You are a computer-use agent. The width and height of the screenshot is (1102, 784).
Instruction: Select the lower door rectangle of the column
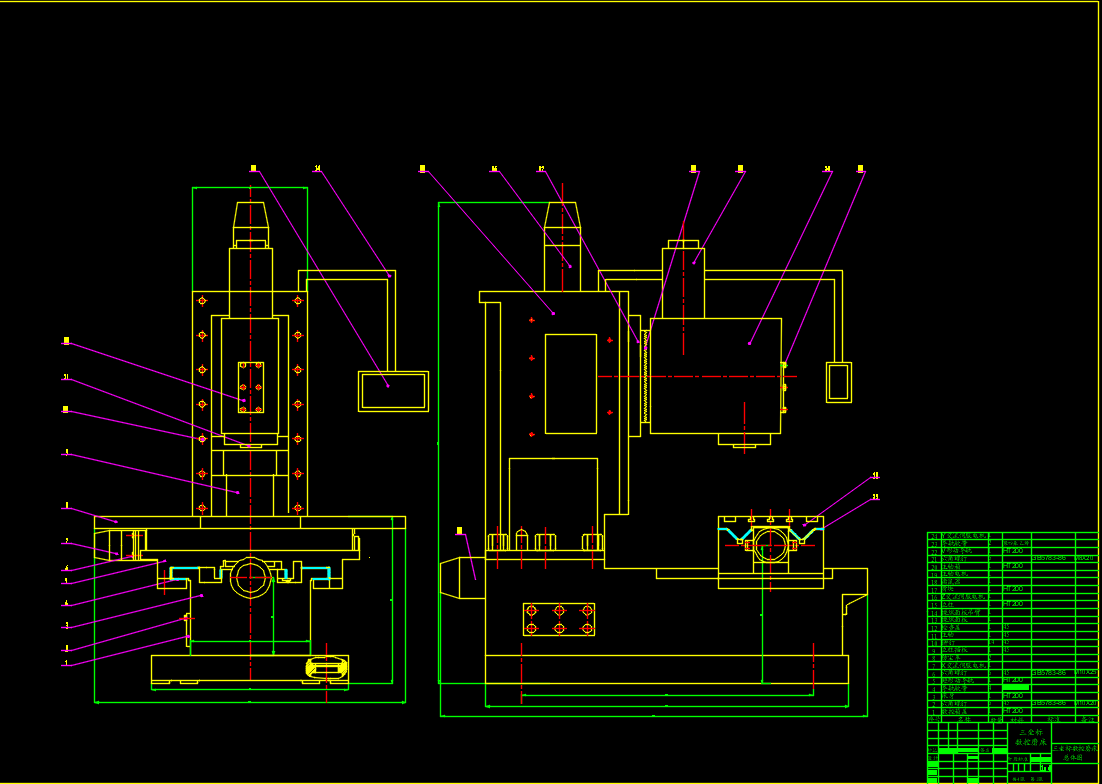click(x=553, y=504)
